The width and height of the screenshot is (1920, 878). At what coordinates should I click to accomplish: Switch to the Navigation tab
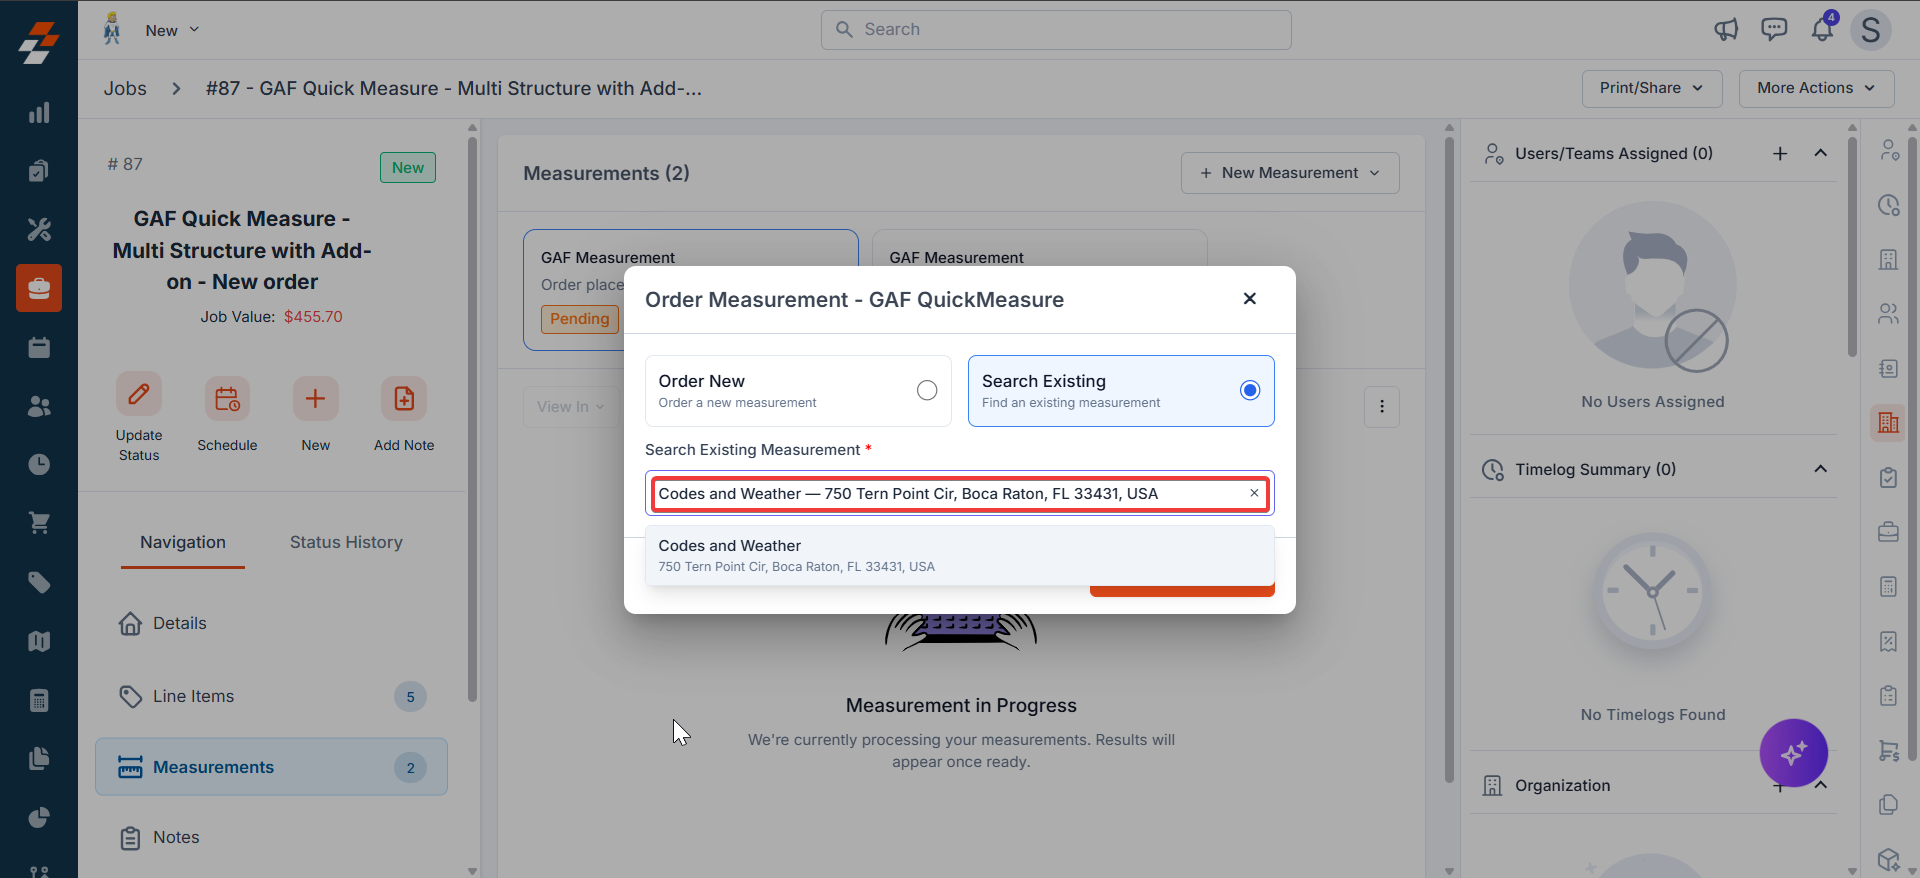click(x=183, y=542)
